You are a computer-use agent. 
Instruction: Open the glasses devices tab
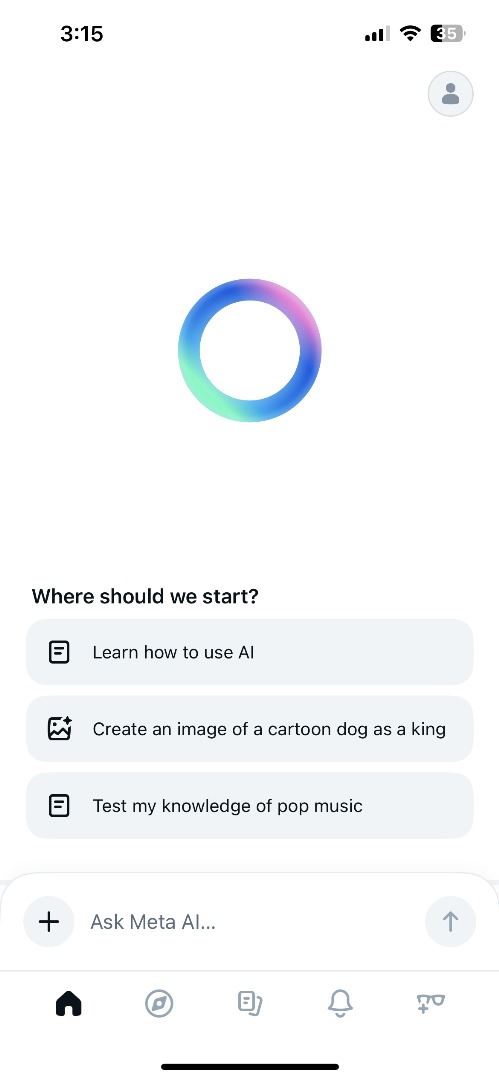click(x=431, y=1003)
